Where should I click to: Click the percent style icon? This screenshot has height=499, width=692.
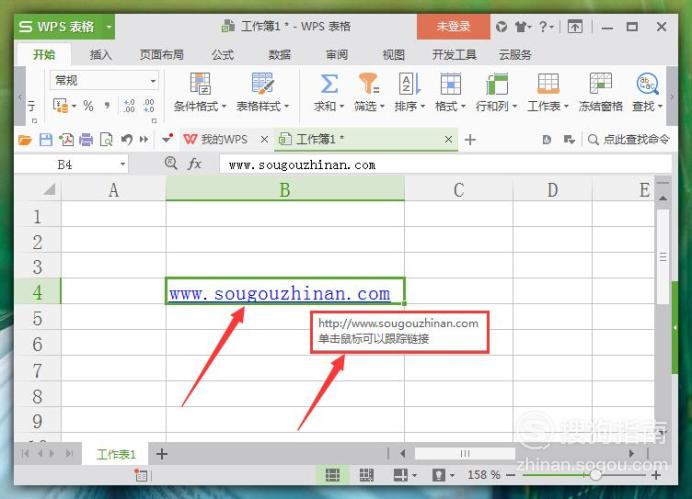point(88,106)
